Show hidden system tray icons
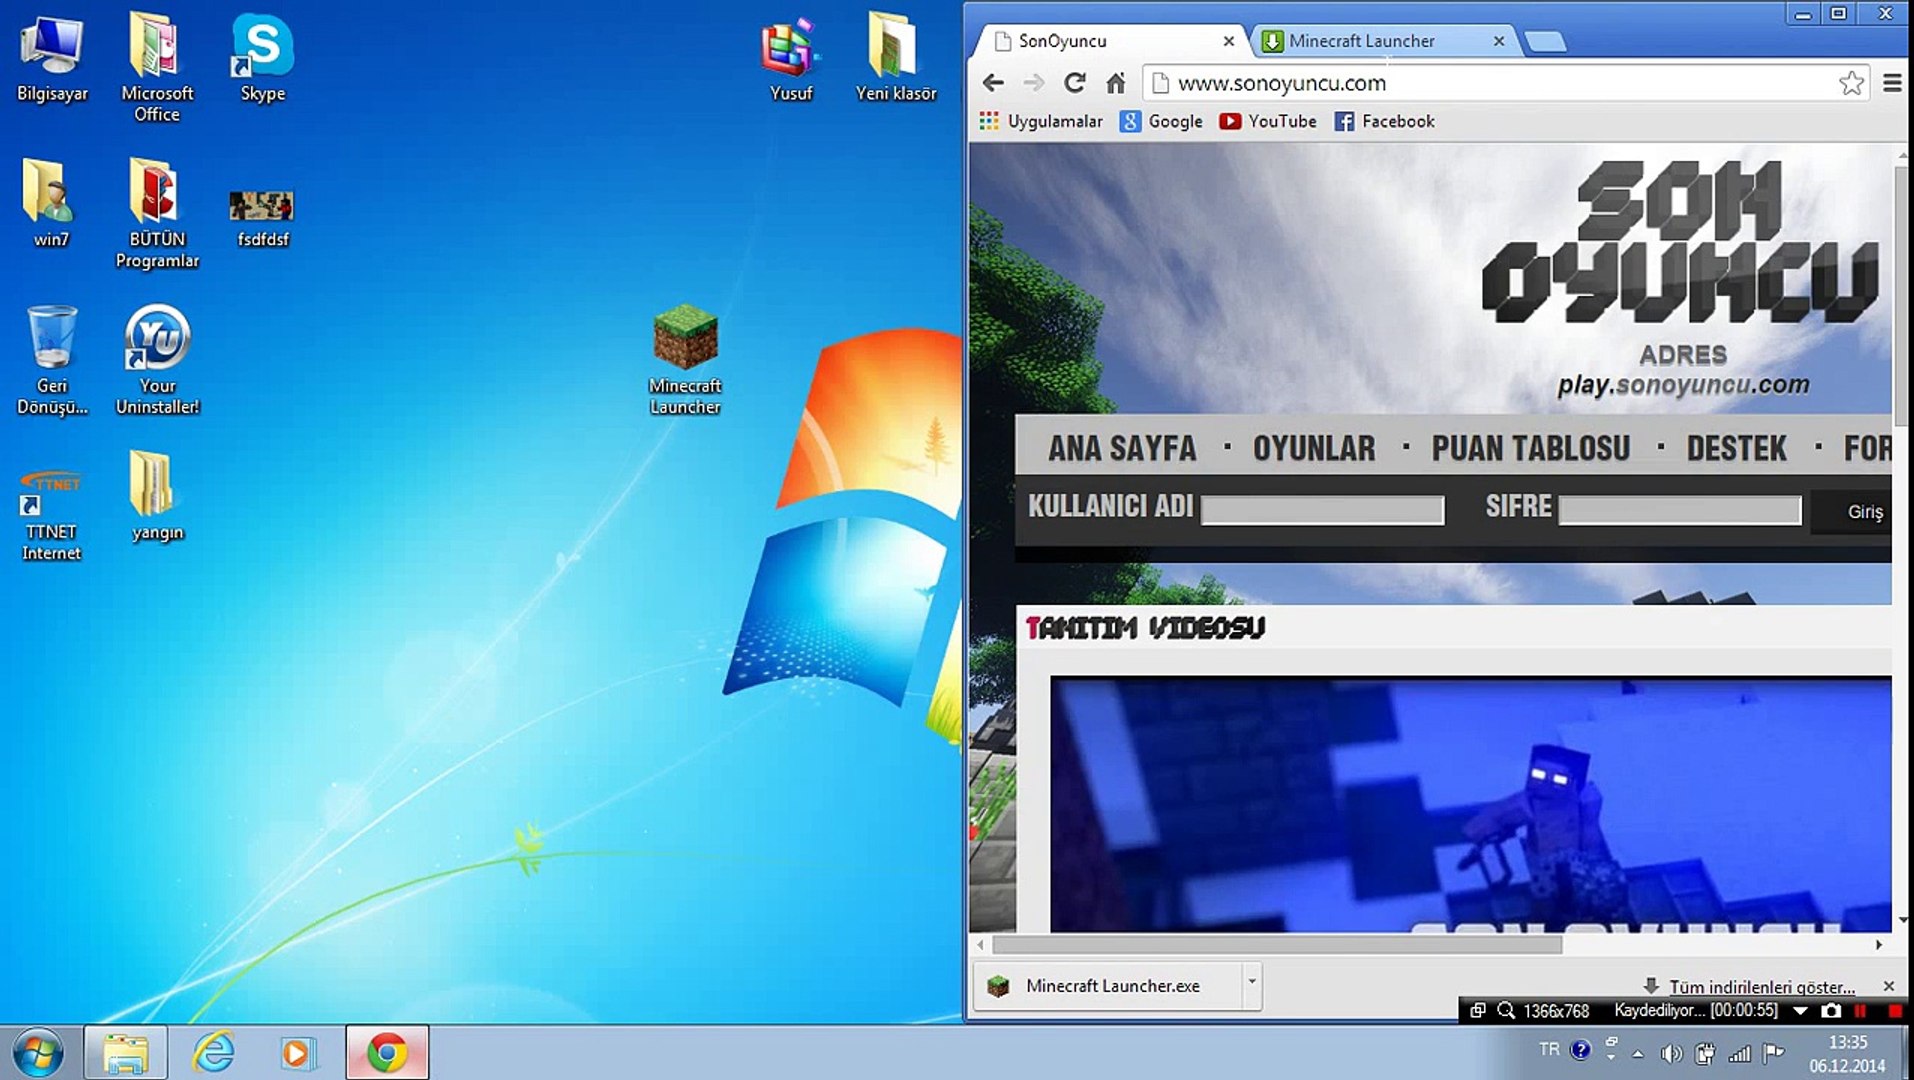The image size is (1914, 1080). [1637, 1053]
